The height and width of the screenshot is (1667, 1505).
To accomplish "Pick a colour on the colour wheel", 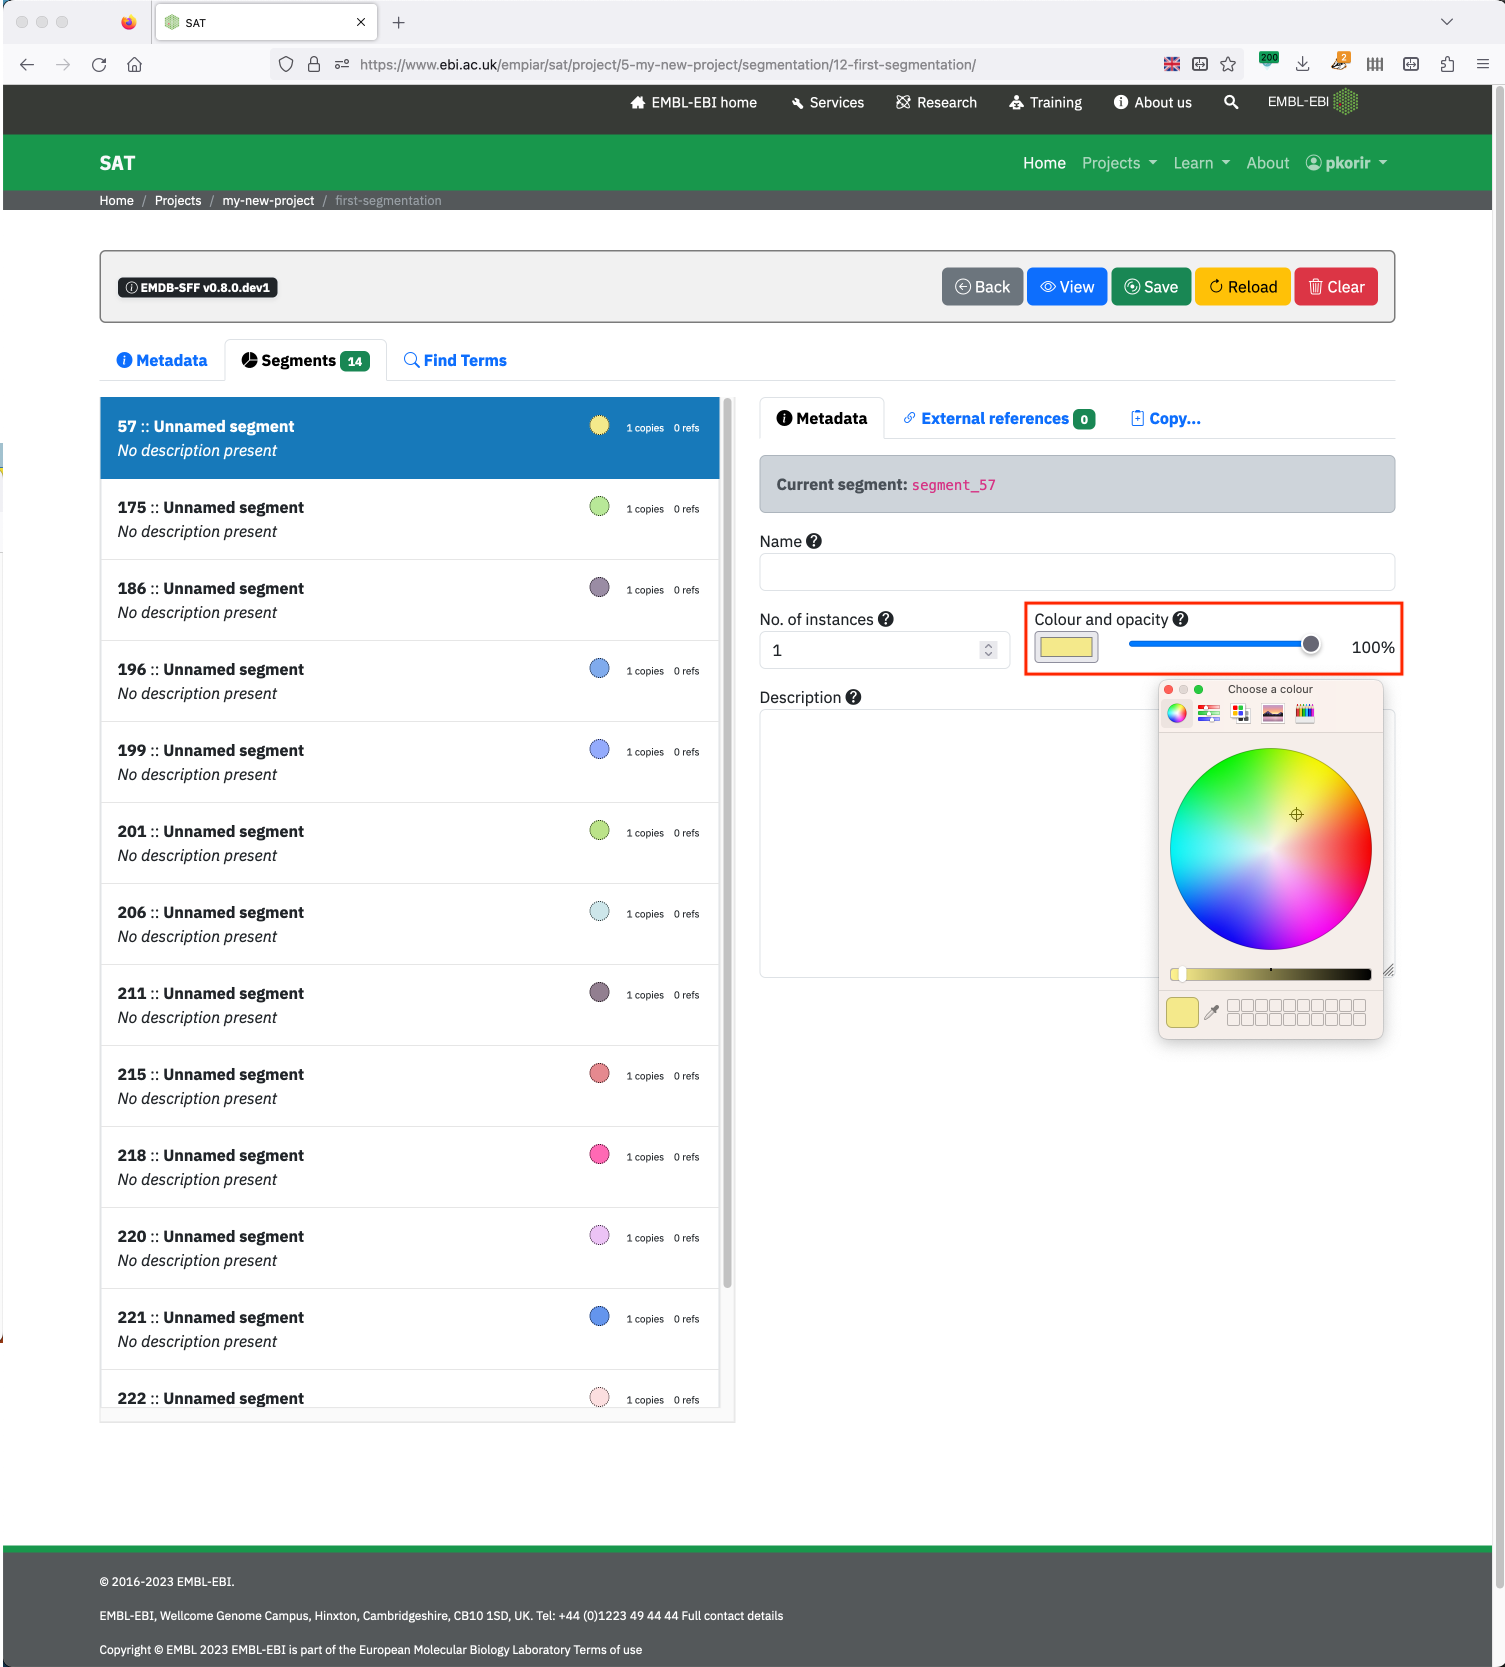I will 1270,849.
